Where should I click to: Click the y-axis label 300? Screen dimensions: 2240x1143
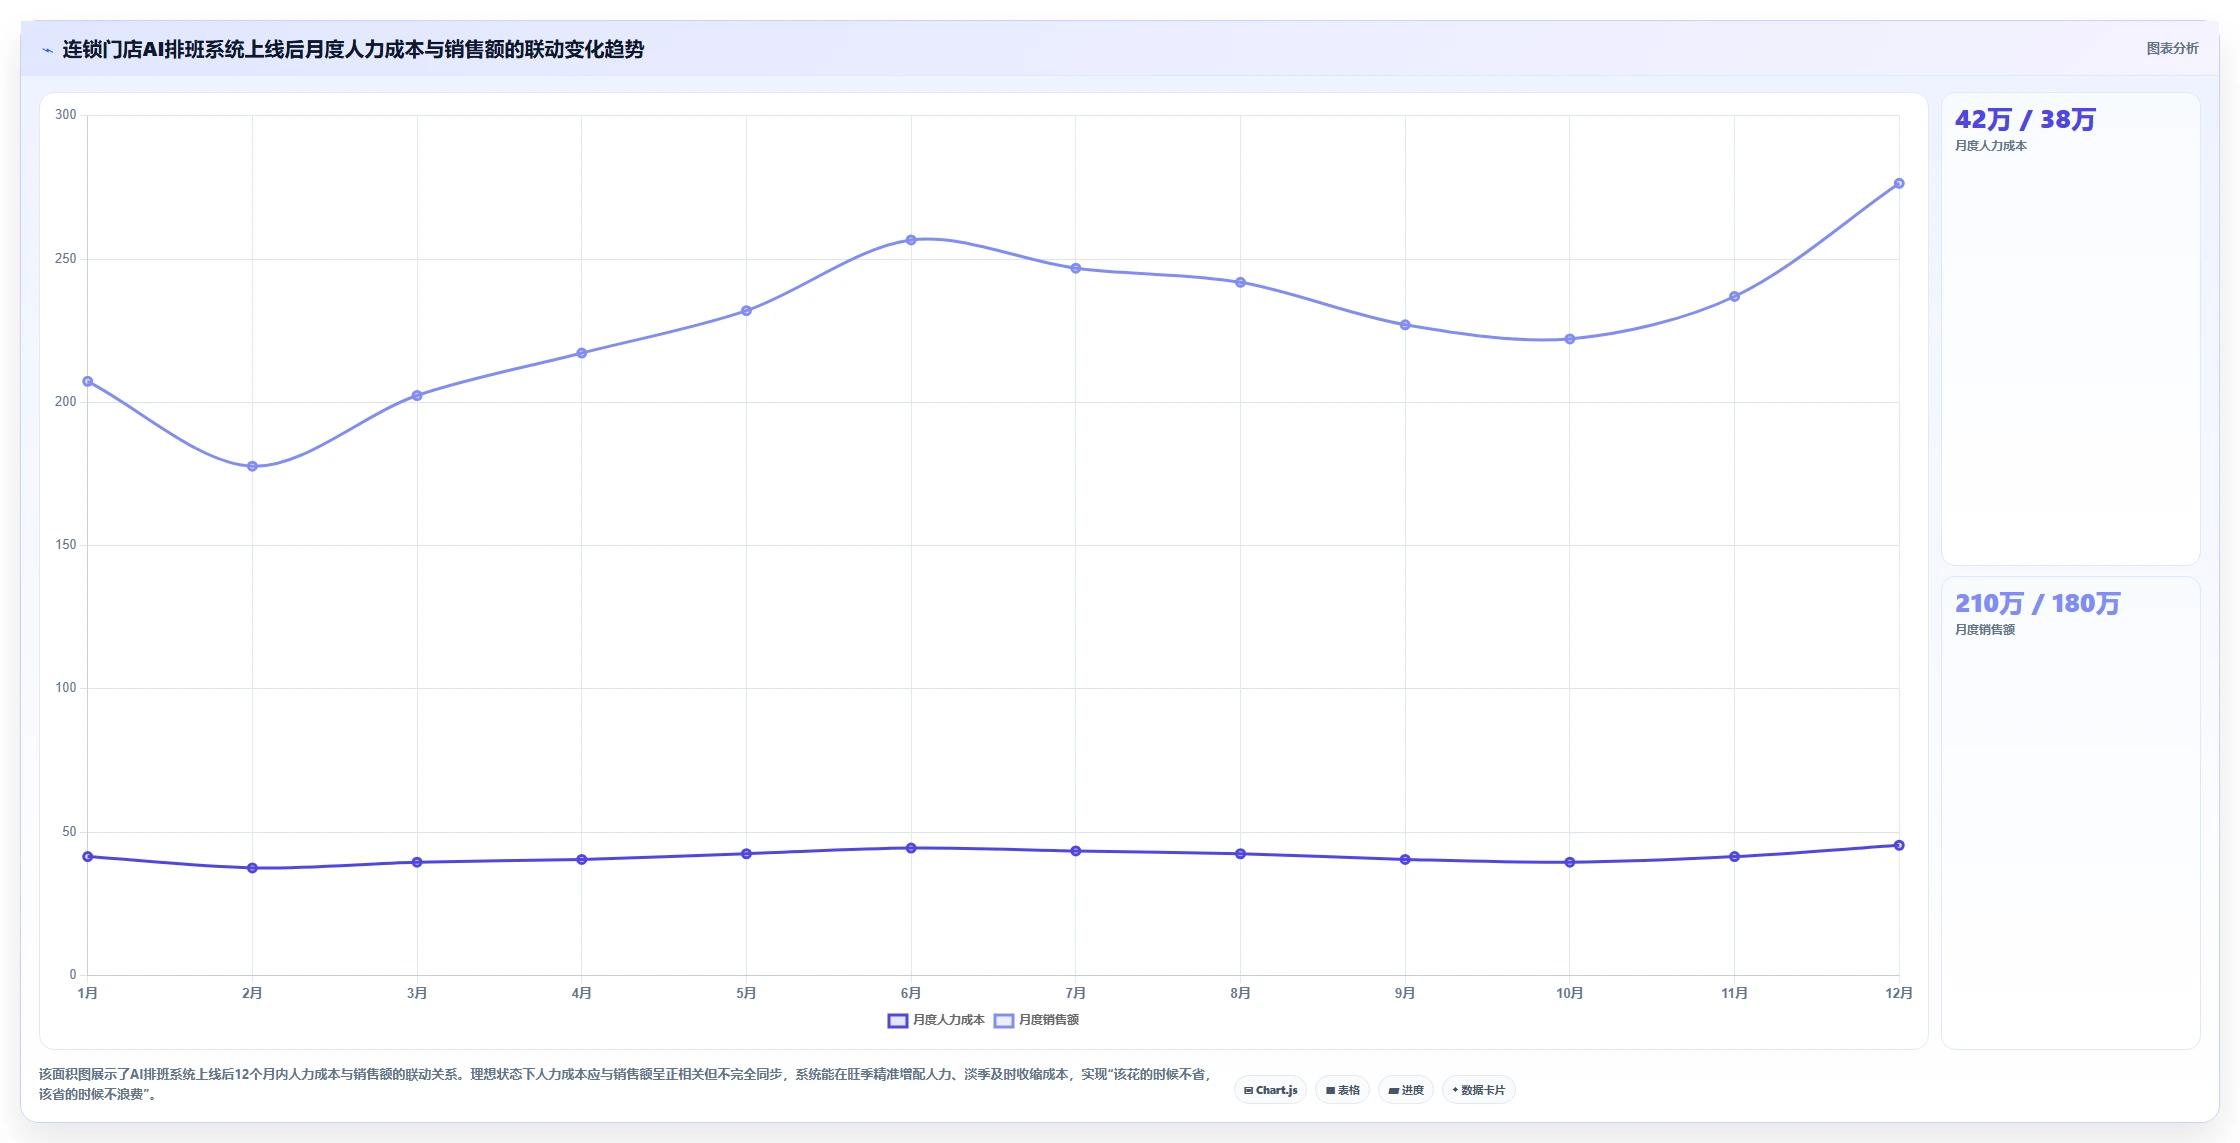[66, 115]
